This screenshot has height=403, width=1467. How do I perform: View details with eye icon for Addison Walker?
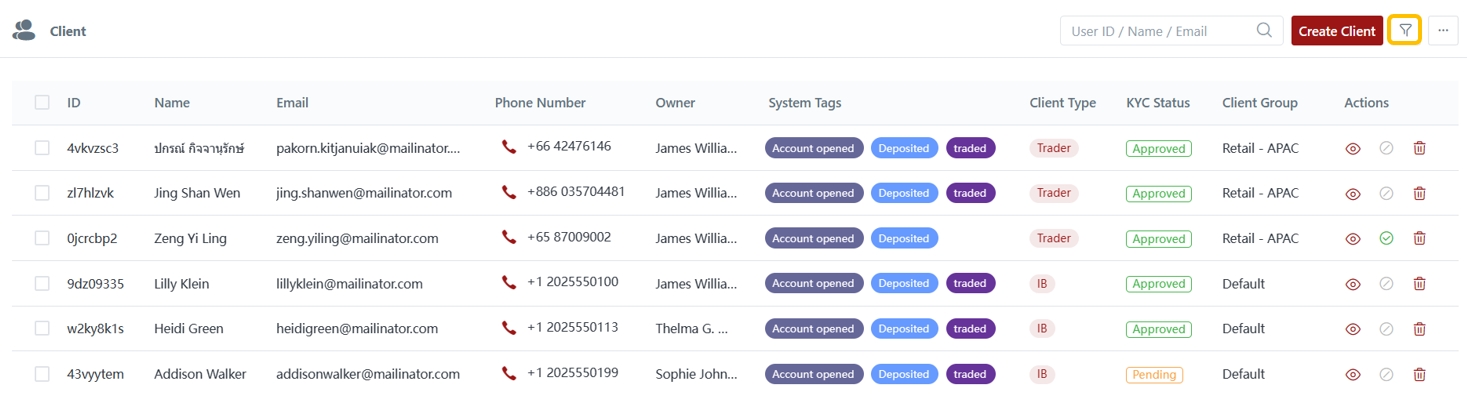[1353, 375]
